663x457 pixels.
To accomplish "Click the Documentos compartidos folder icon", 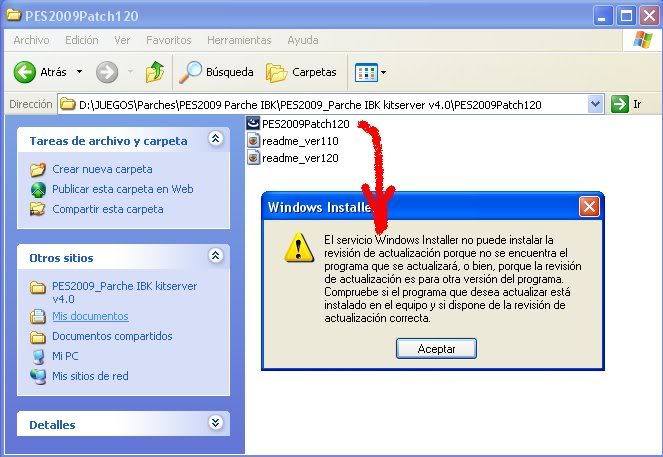I will (x=38, y=337).
